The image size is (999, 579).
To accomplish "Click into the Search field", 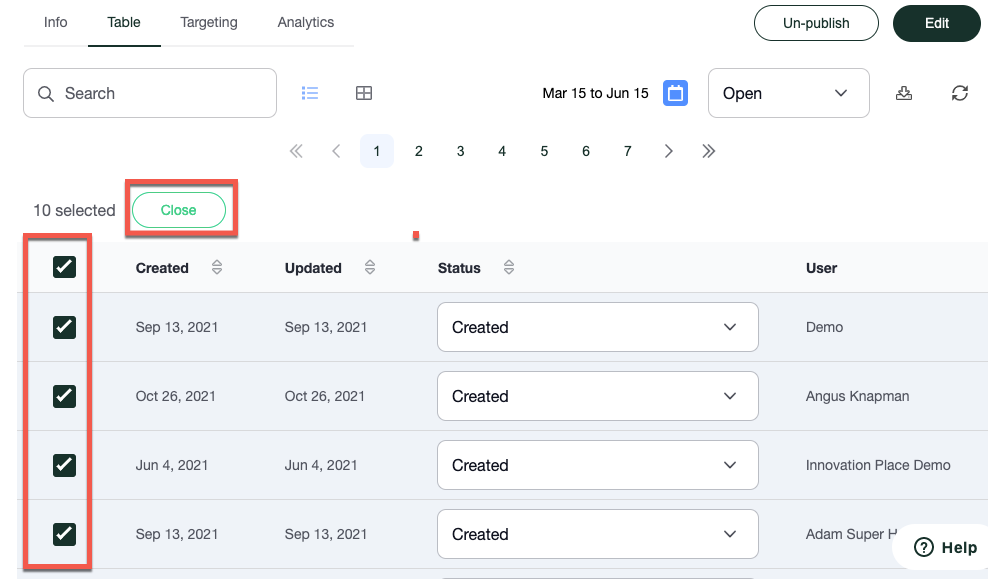I will (150, 93).
